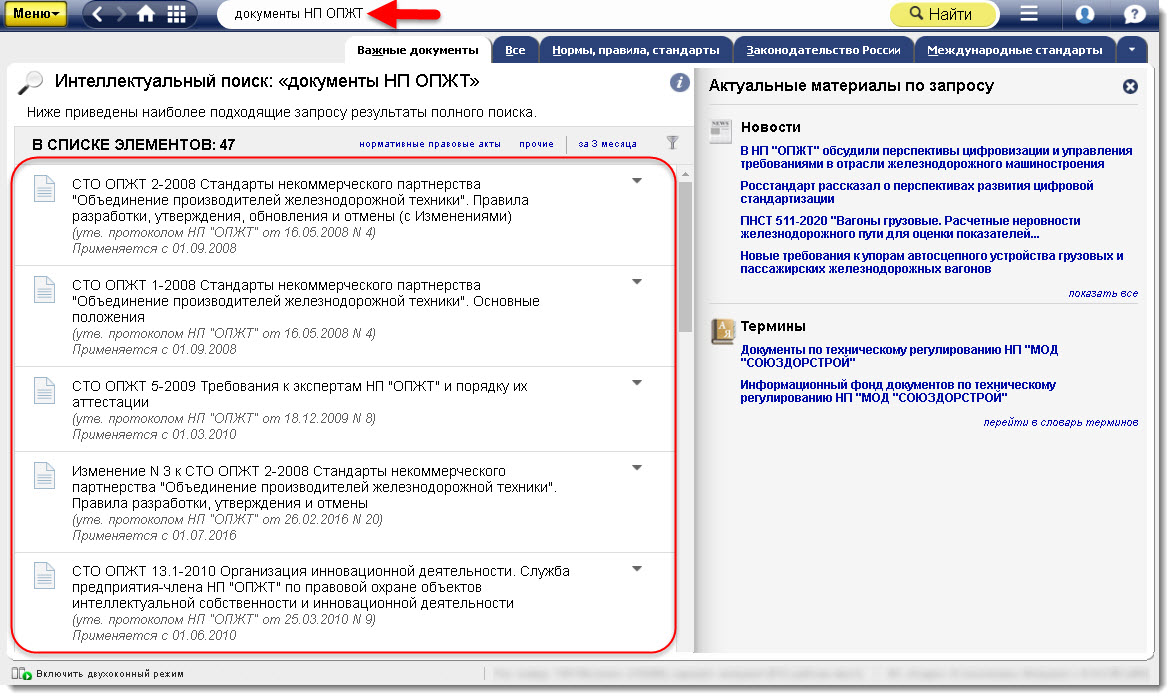1174x700 pixels.
Task: Open document СТО ОПЖТ 1-2008 Основные положения
Action: point(305,301)
